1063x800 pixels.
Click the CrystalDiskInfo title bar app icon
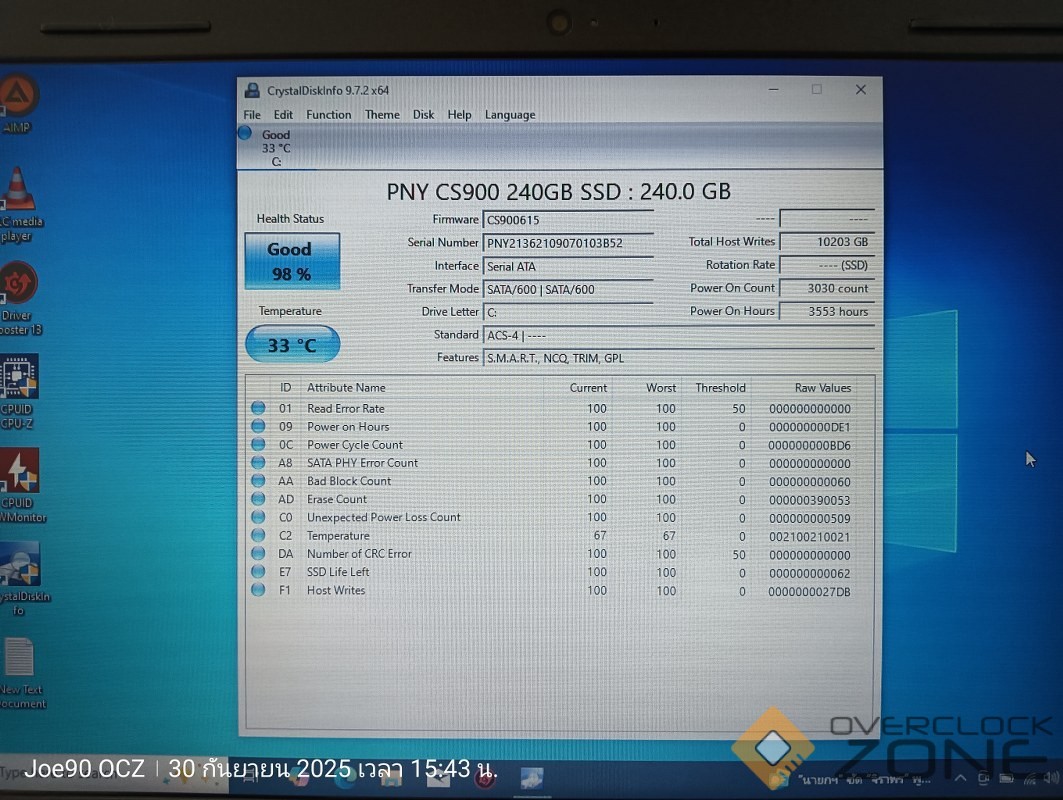click(x=253, y=90)
